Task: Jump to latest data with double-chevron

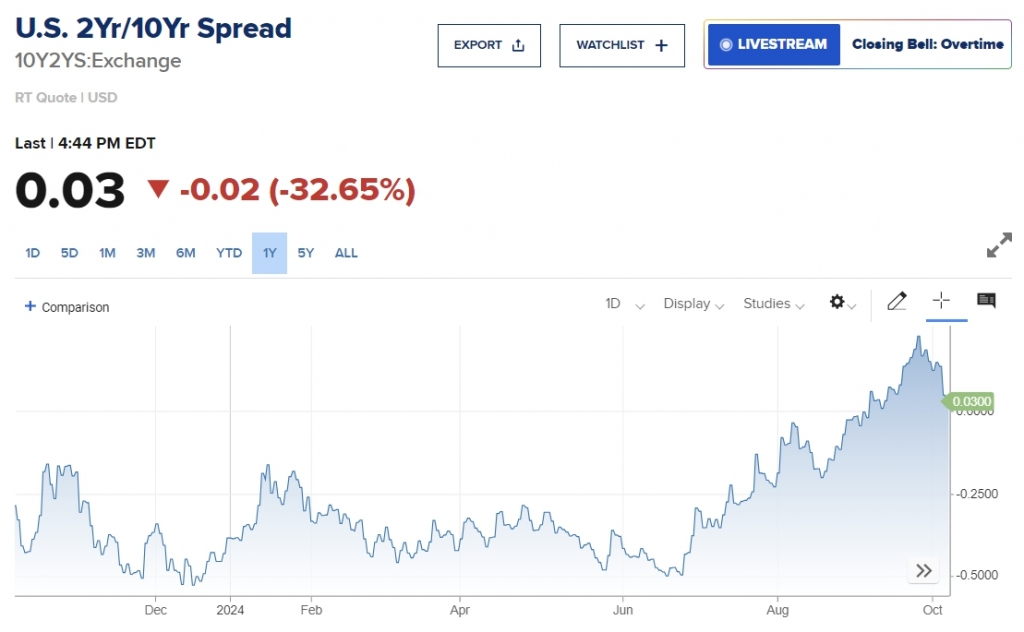Action: [x=924, y=571]
